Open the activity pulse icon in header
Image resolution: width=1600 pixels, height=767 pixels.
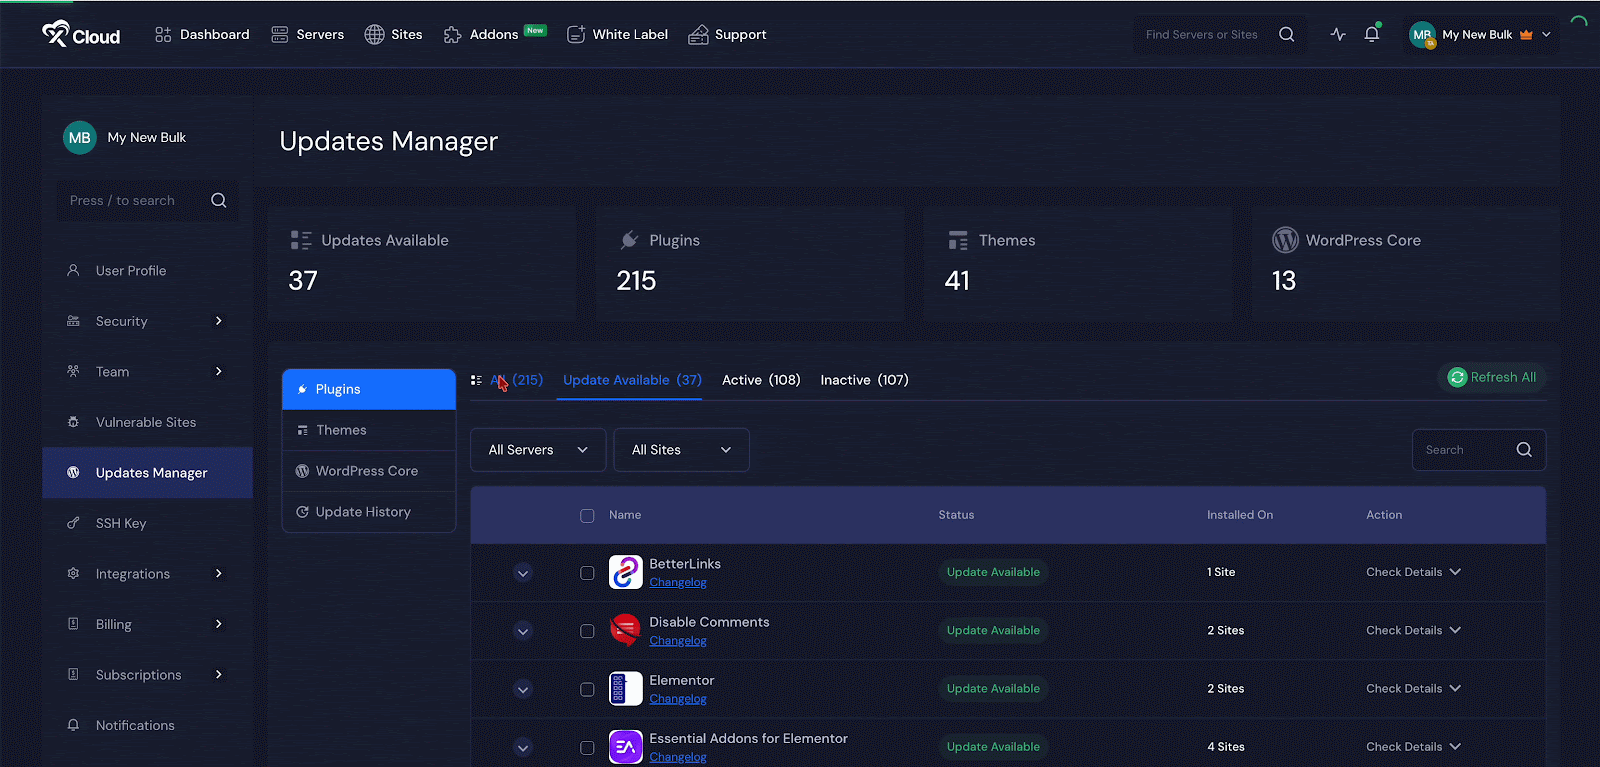(1338, 34)
